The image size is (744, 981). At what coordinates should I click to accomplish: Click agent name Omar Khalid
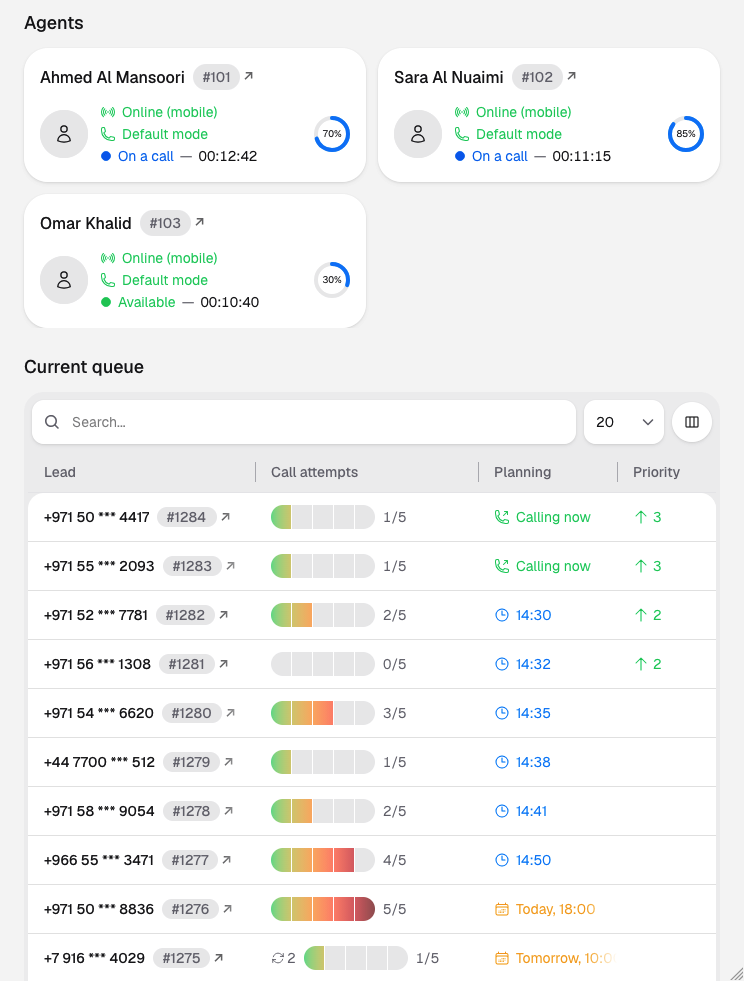86,223
